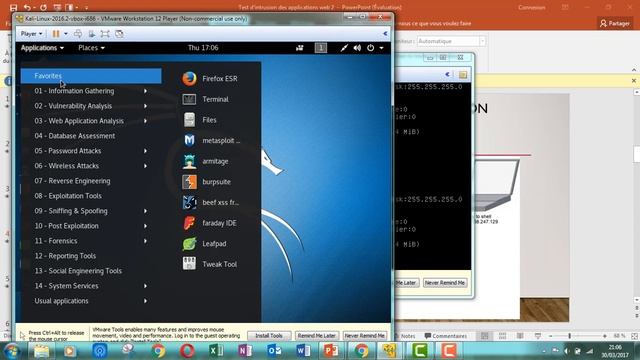
Task: Click Never Remind Me in front VMware window
Action: point(364,336)
